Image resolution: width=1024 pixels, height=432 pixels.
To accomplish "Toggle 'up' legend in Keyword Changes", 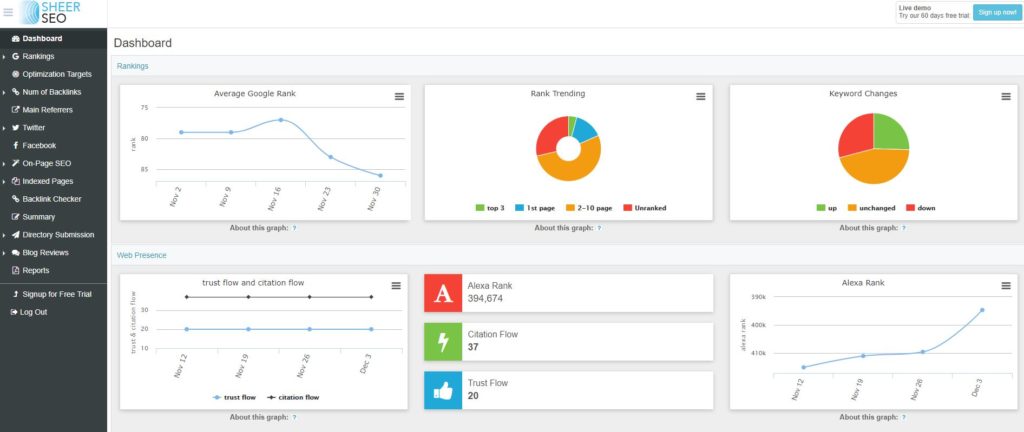I will point(826,208).
